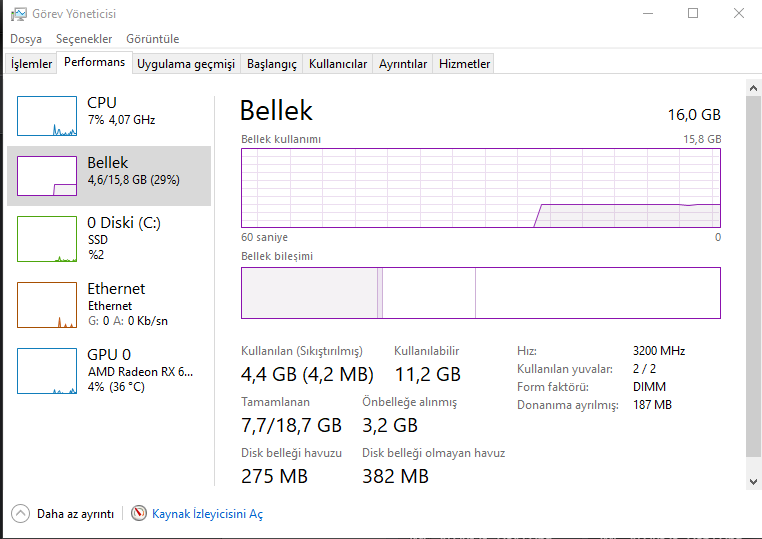Open the Görüntüle menu
Image resolution: width=762 pixels, height=539 pixels.
(152, 39)
